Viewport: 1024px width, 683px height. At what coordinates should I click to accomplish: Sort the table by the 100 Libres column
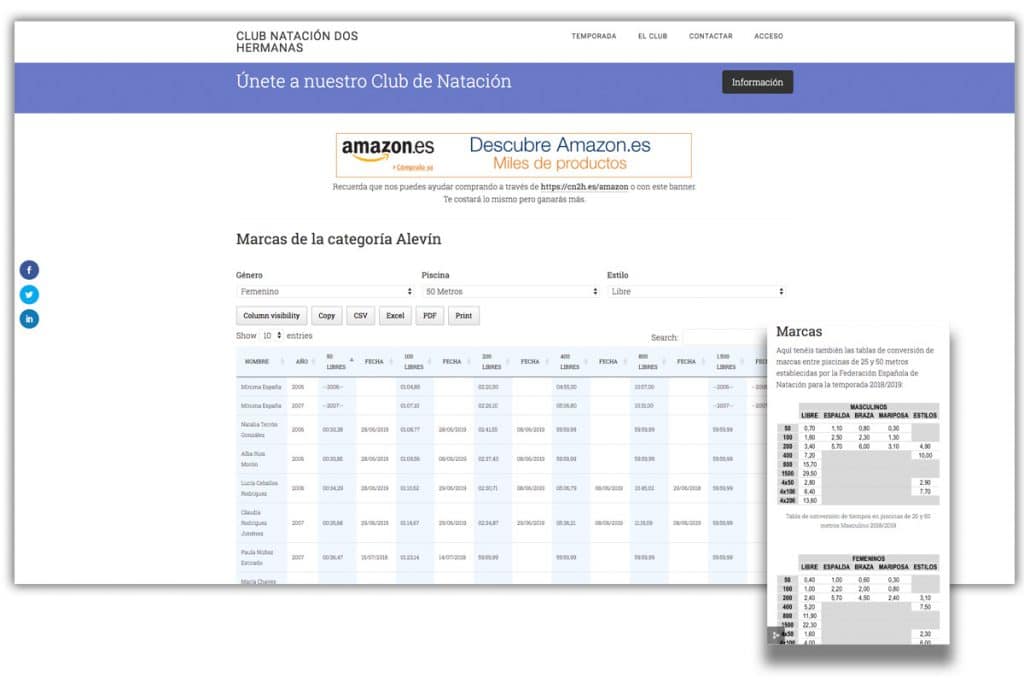413,361
